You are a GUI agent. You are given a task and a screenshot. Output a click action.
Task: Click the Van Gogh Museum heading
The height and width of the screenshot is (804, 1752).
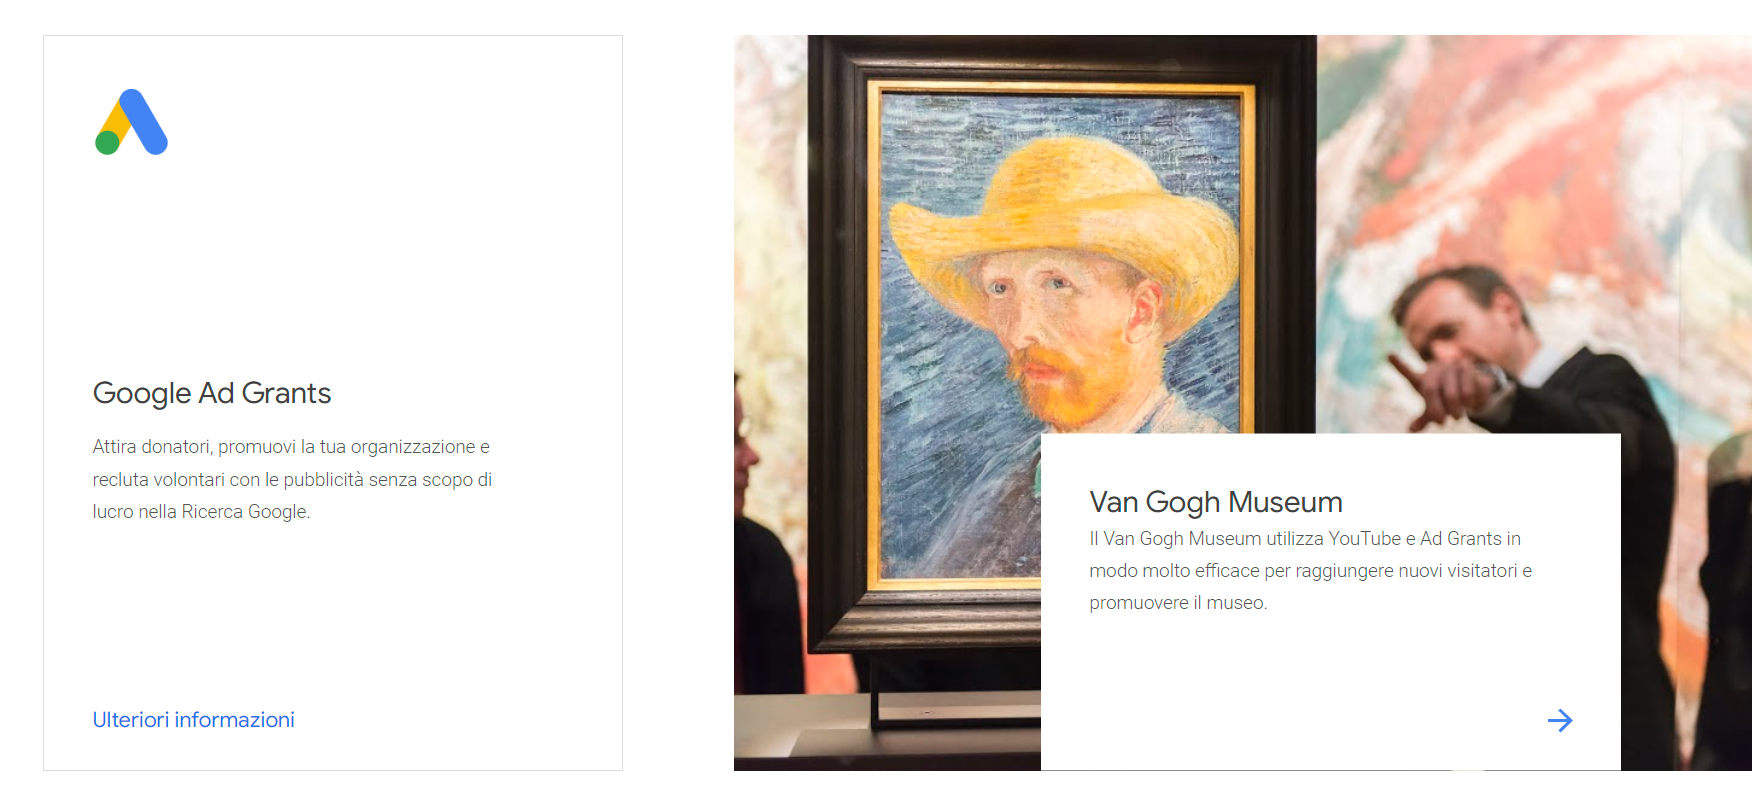point(1216,502)
